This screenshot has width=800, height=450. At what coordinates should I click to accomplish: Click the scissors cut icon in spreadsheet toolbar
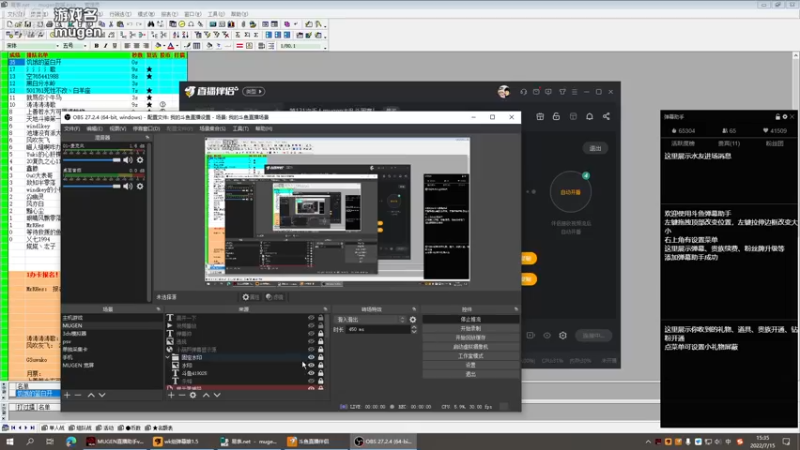pyautogui.click(x=111, y=24)
